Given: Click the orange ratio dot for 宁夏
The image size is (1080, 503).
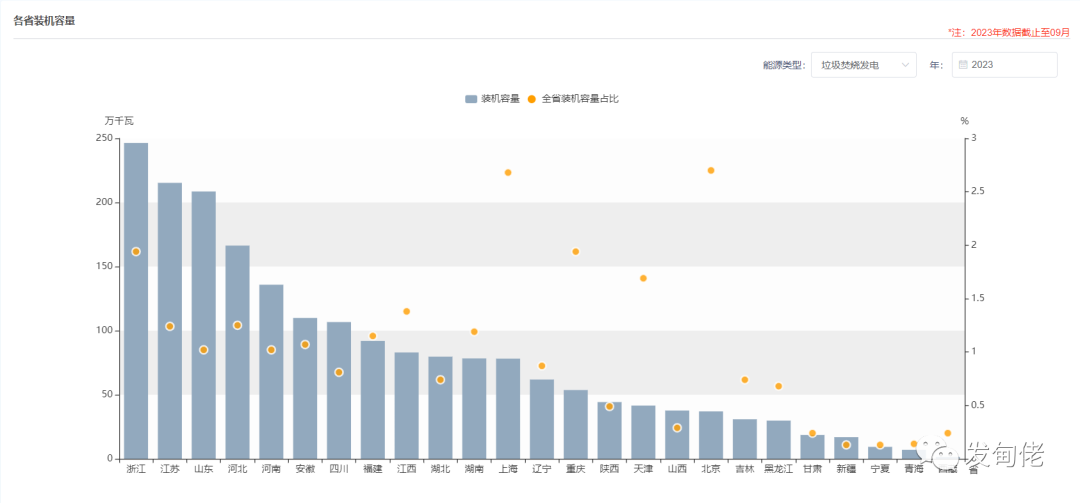Looking at the screenshot, I should pos(880,445).
